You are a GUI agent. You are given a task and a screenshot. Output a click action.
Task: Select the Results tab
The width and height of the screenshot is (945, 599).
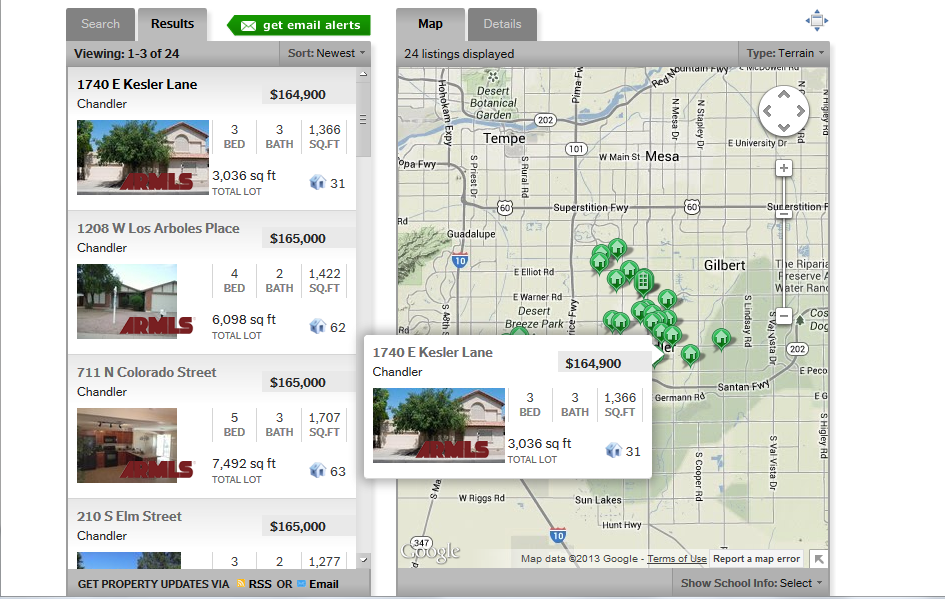[x=172, y=24]
